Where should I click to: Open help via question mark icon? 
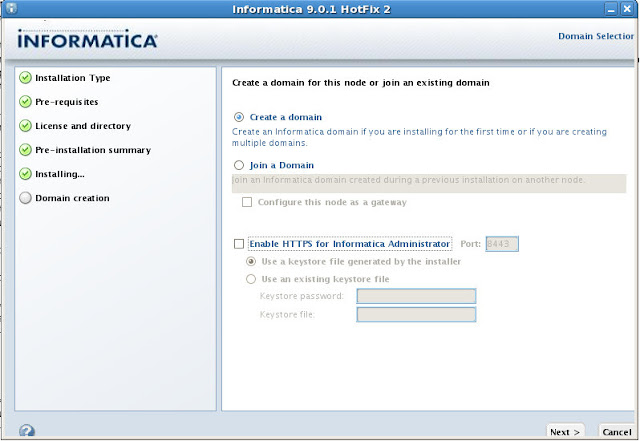(x=27, y=431)
